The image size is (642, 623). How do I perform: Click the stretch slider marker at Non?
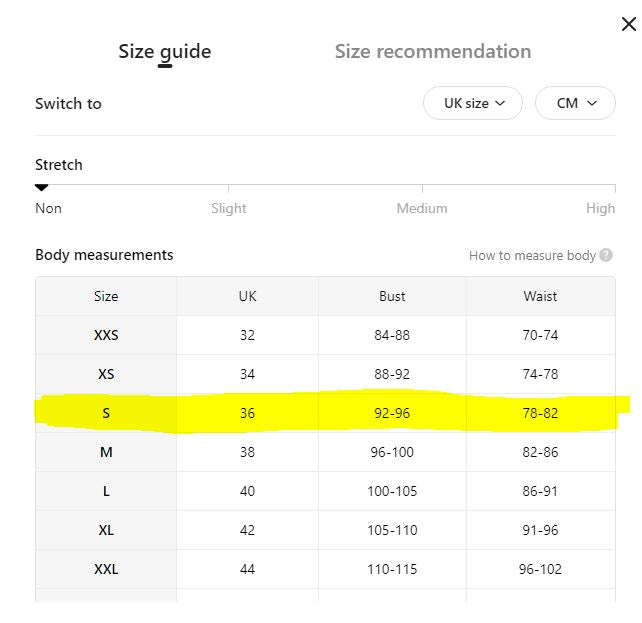tap(41, 188)
